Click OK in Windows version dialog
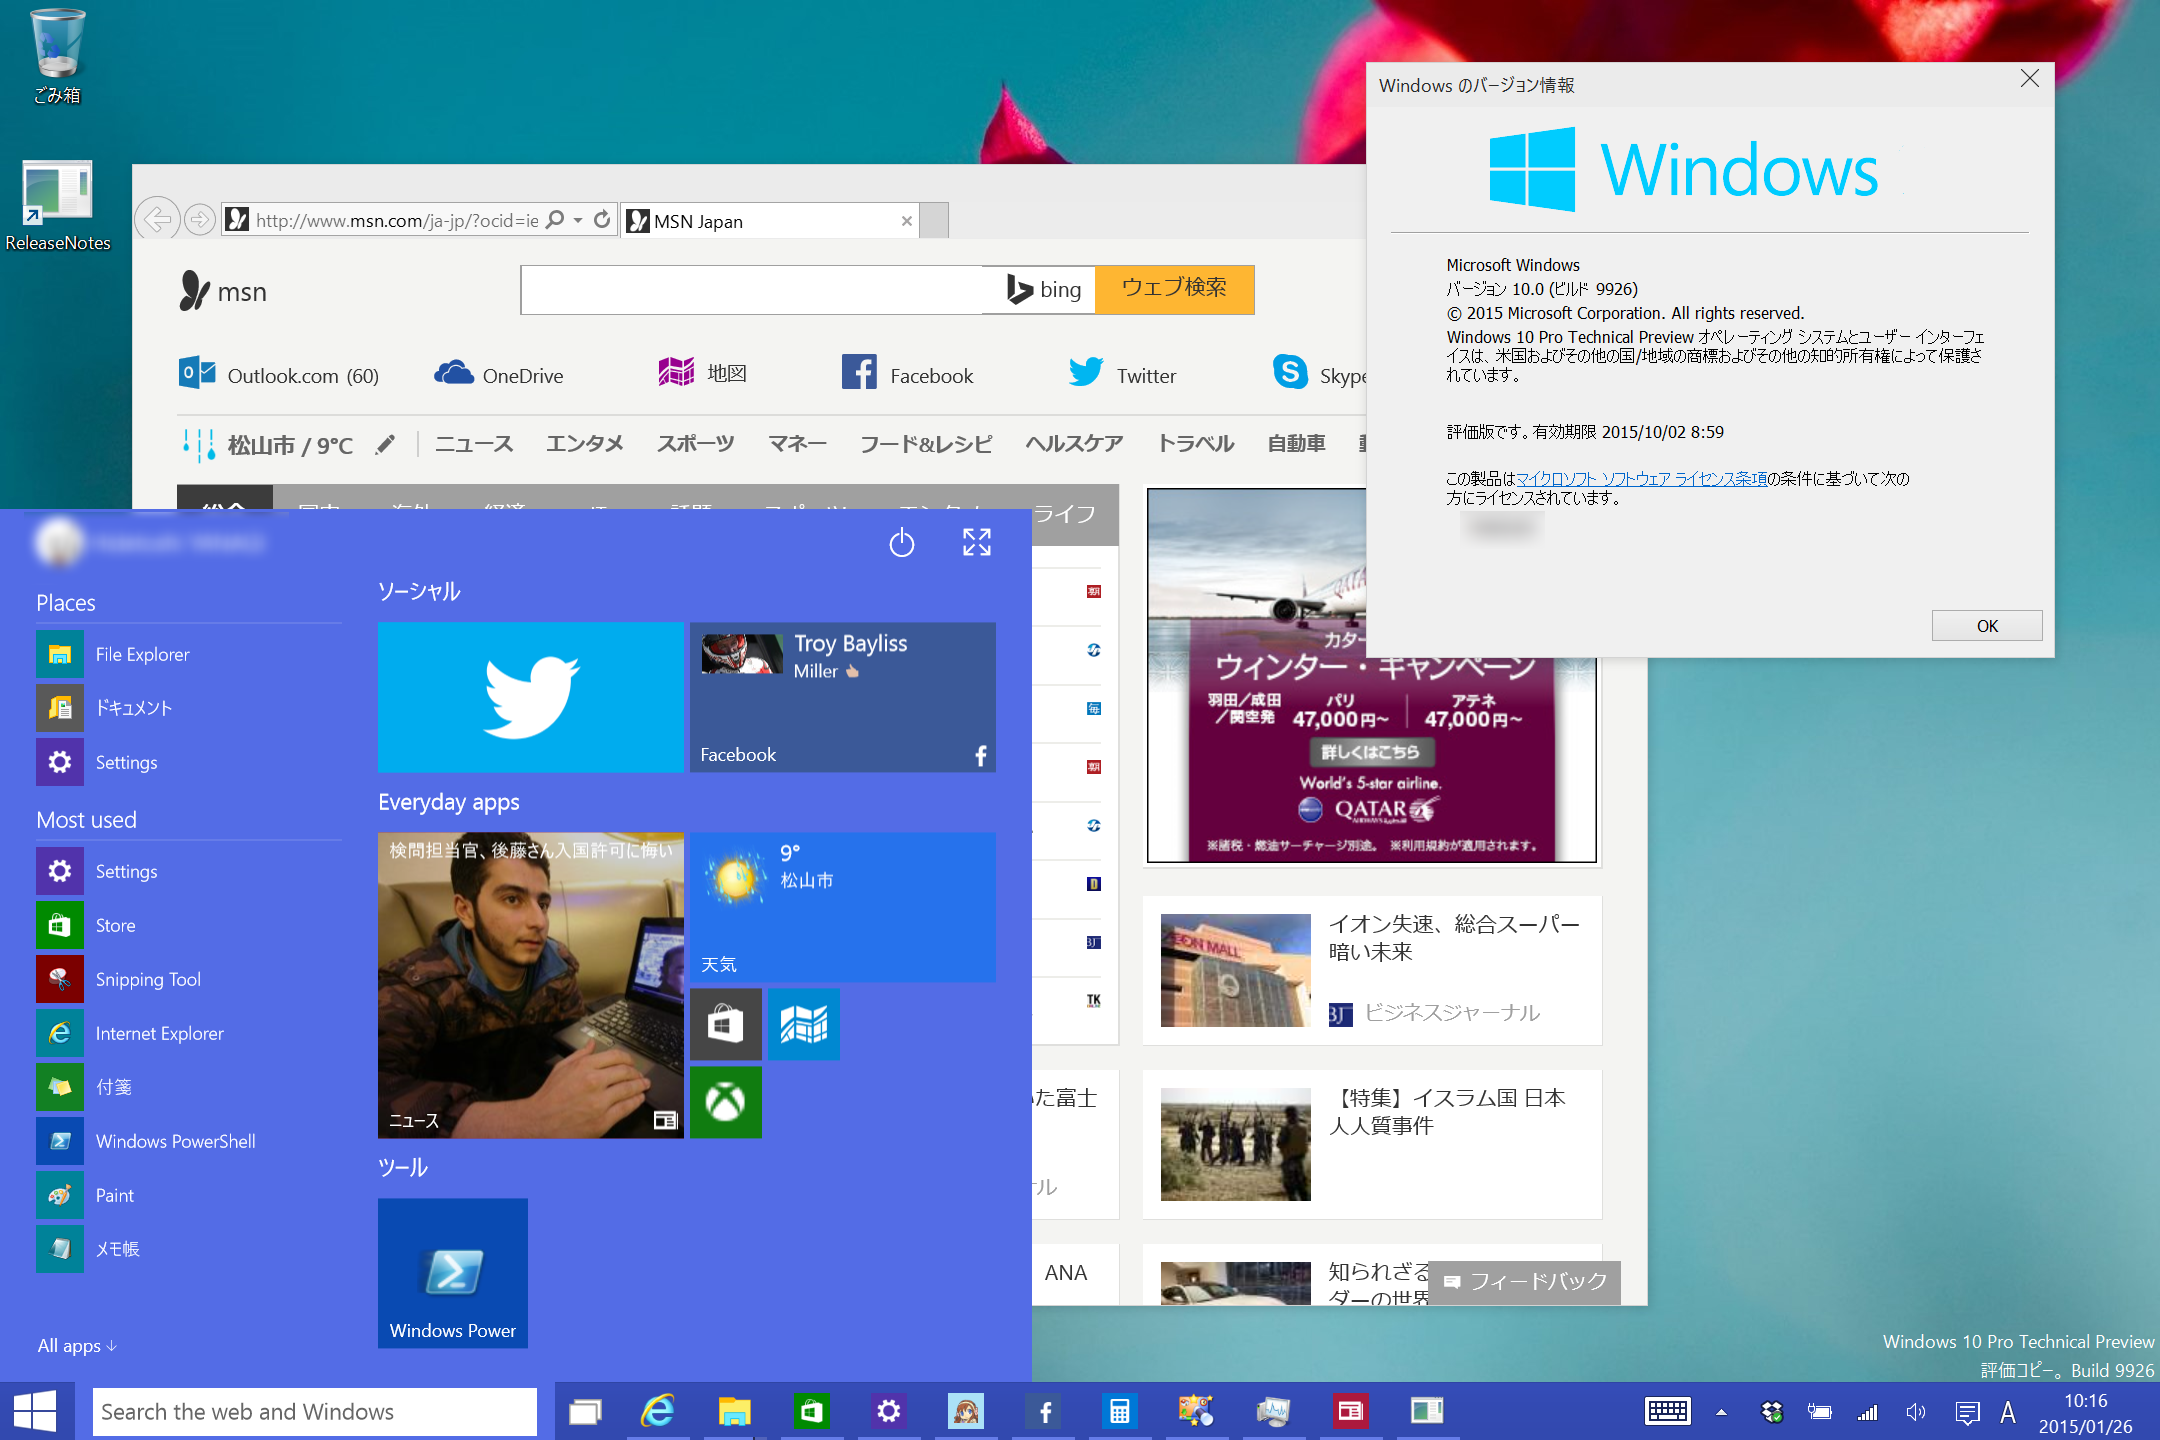Image resolution: width=2160 pixels, height=1440 pixels. 1986,626
